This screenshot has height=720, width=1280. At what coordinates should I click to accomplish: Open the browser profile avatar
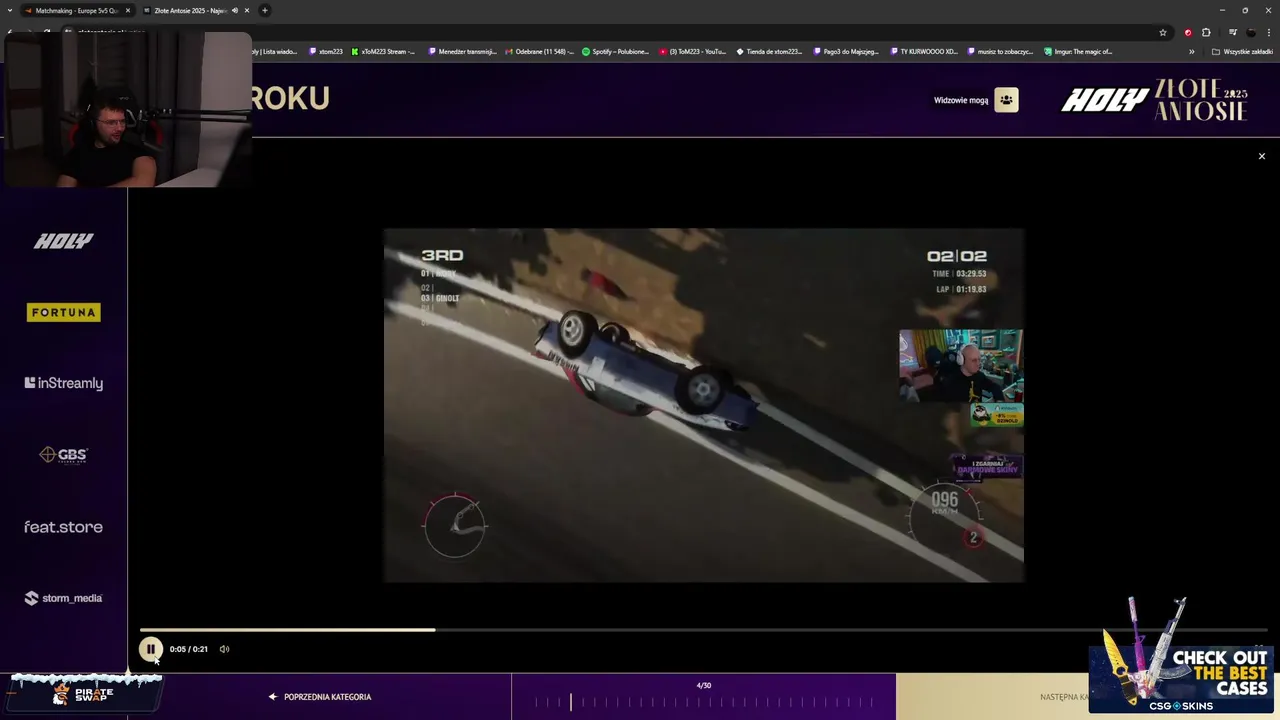point(1250,32)
